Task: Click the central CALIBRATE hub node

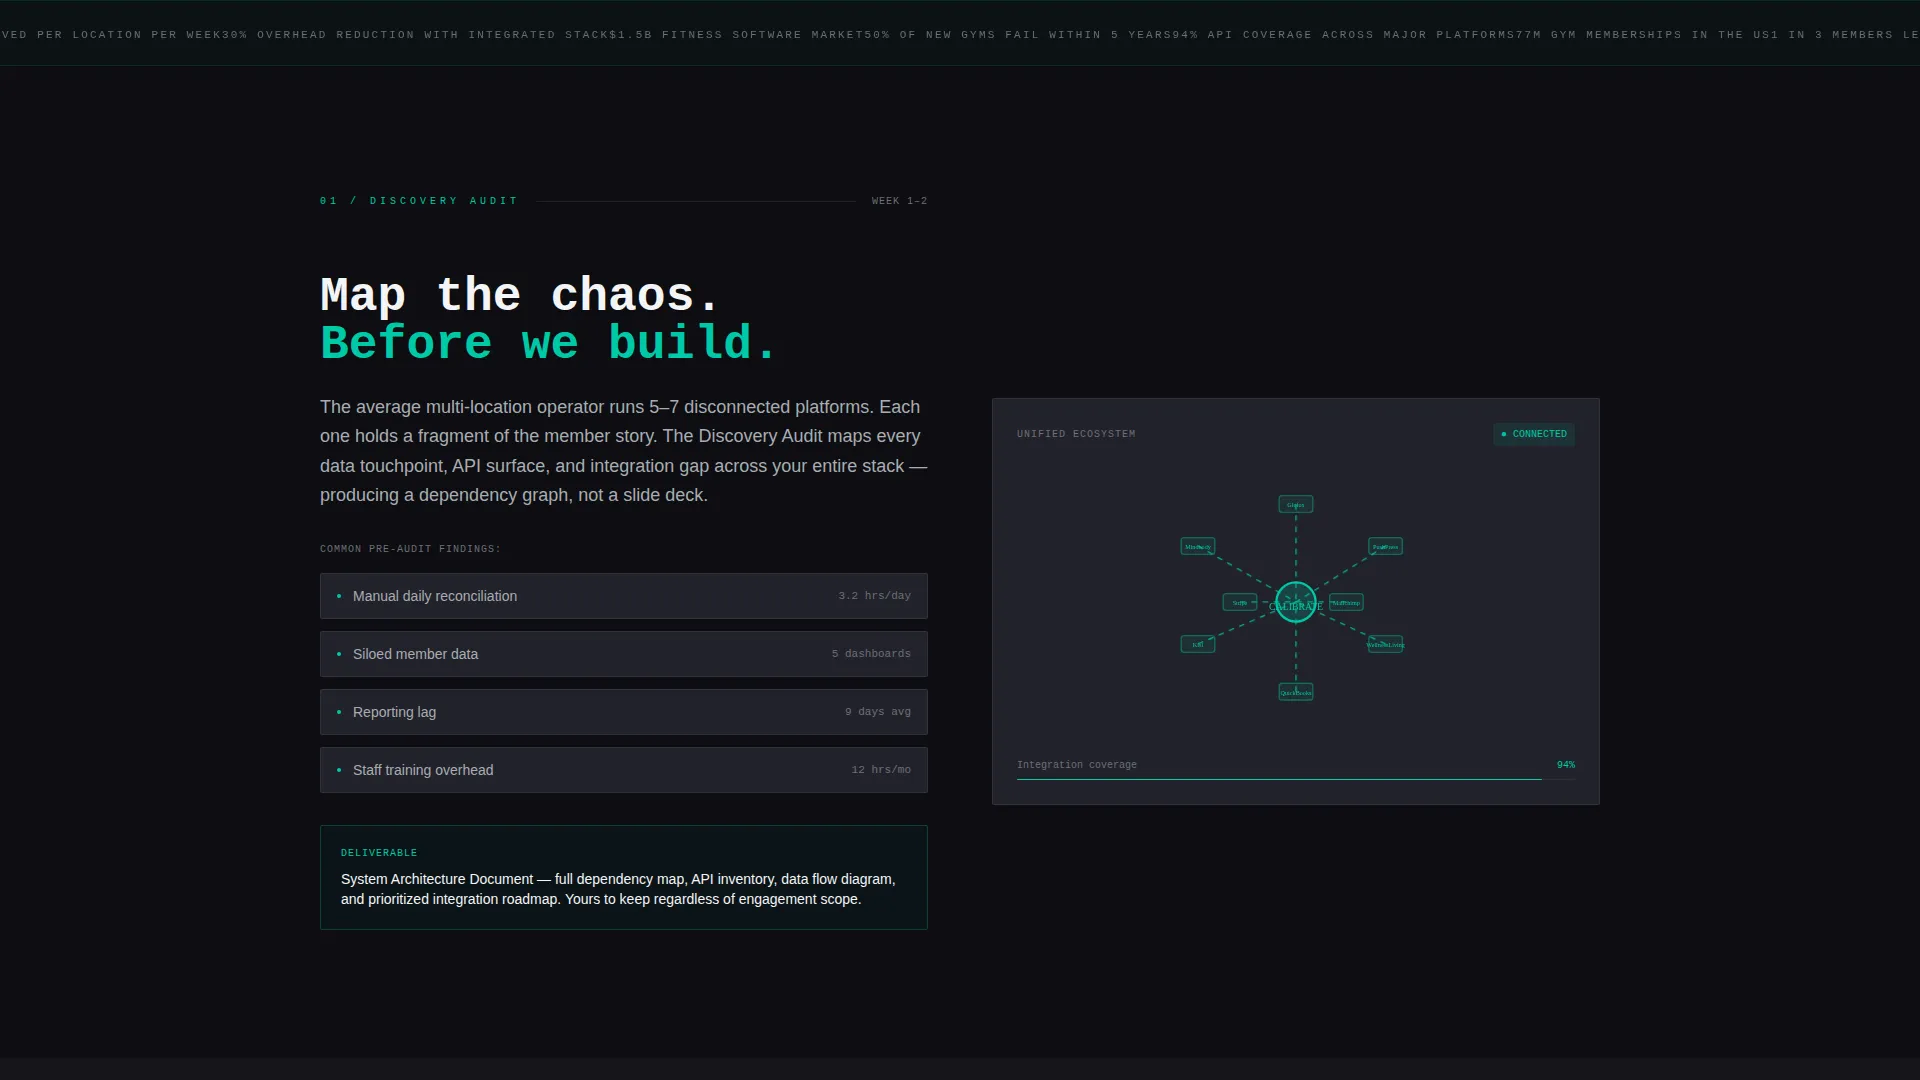Action: click(x=1296, y=602)
